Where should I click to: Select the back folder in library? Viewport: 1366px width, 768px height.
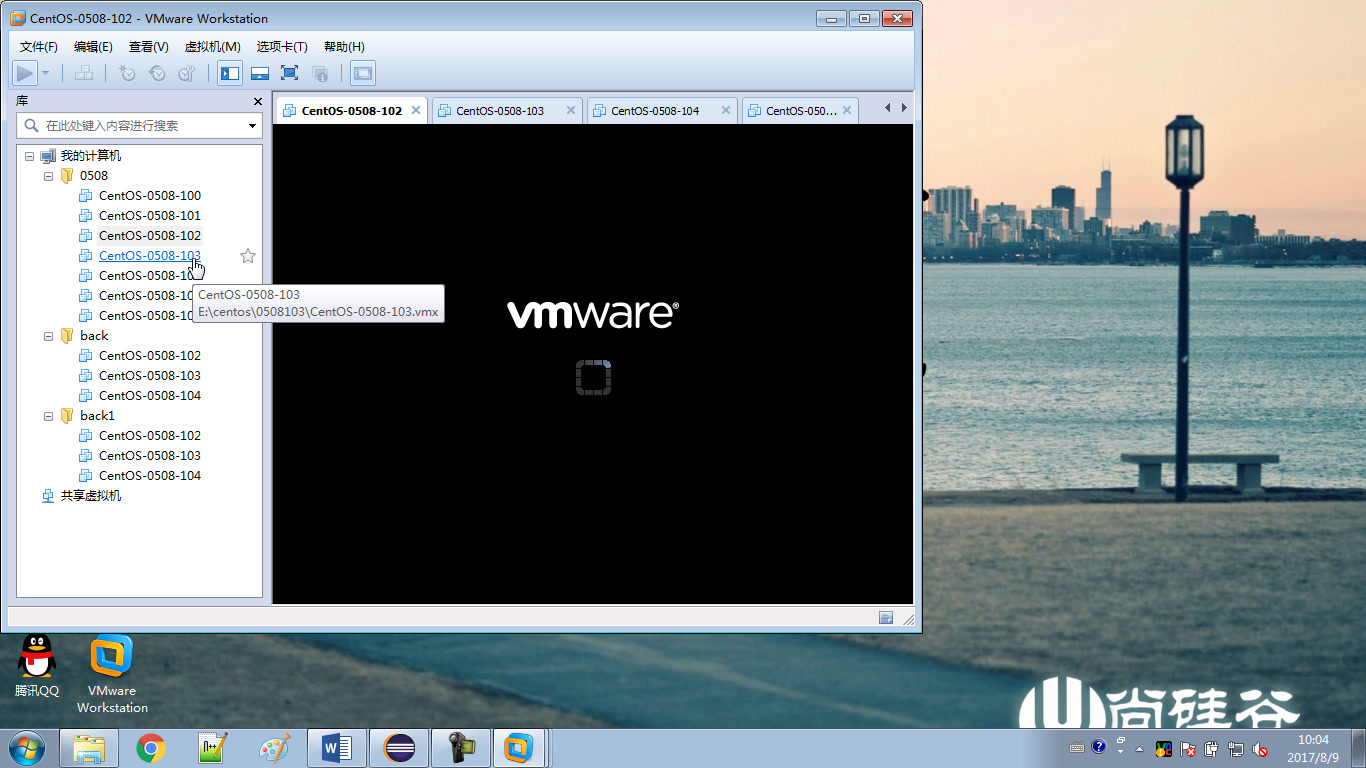[x=94, y=336]
